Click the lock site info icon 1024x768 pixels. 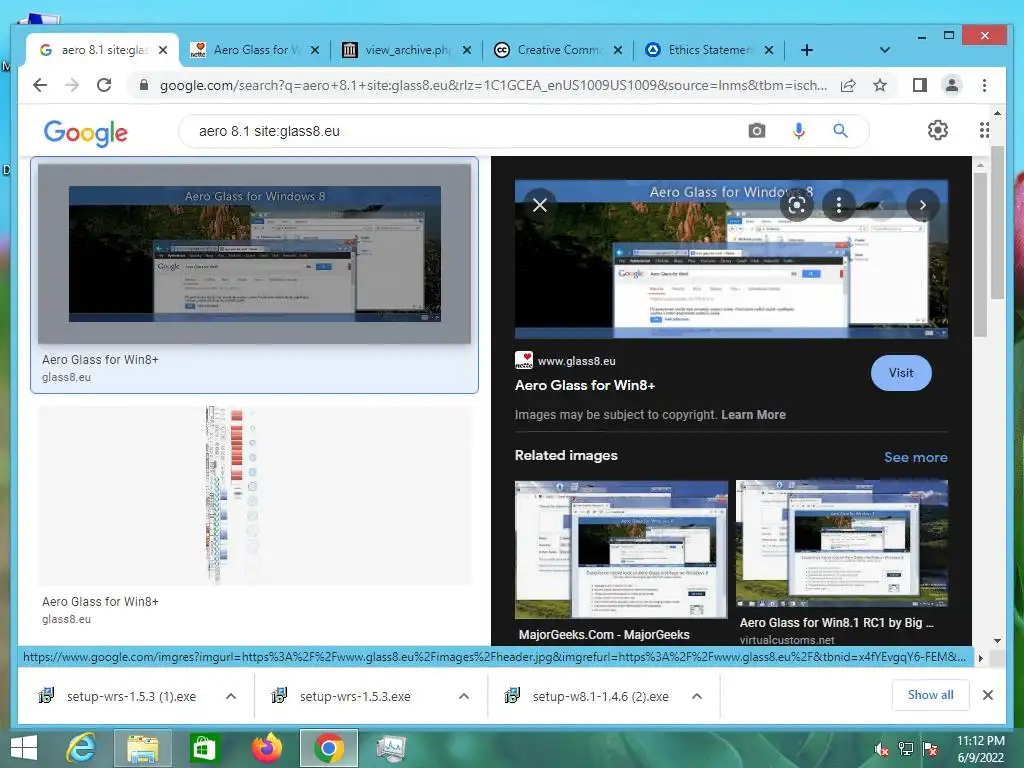(x=144, y=86)
